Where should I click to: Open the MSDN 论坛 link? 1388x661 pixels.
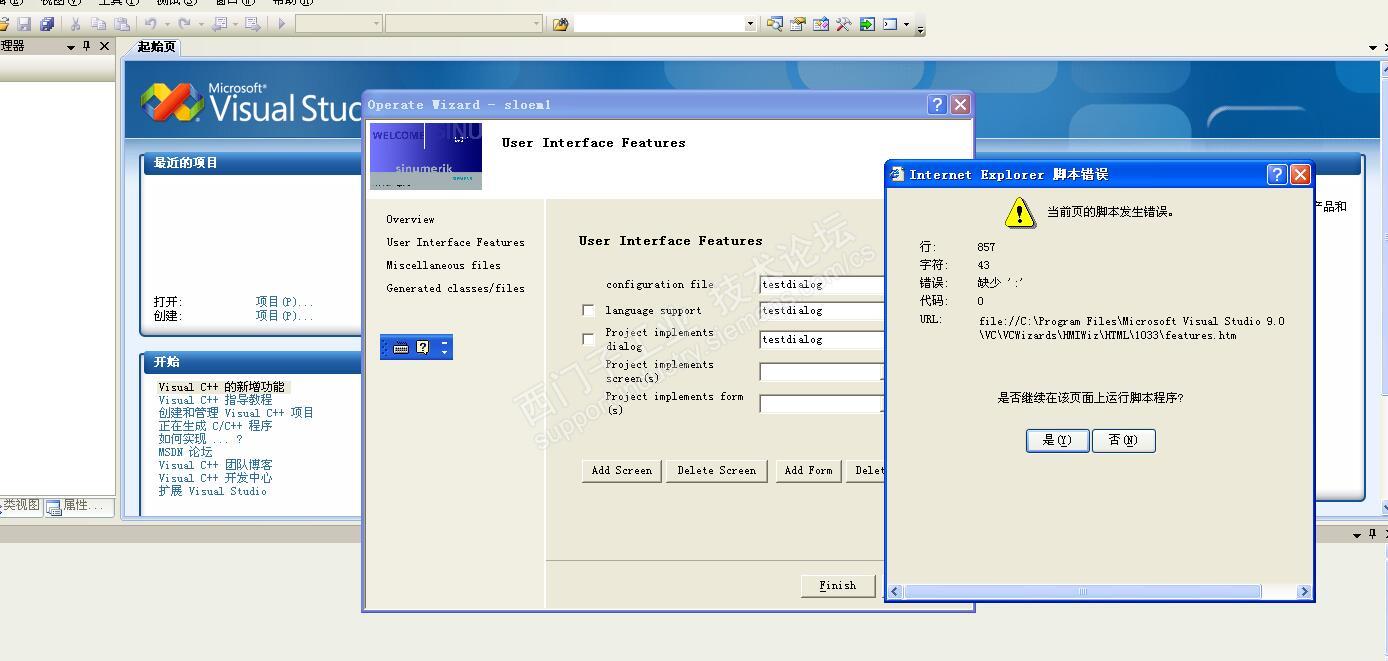(x=185, y=451)
